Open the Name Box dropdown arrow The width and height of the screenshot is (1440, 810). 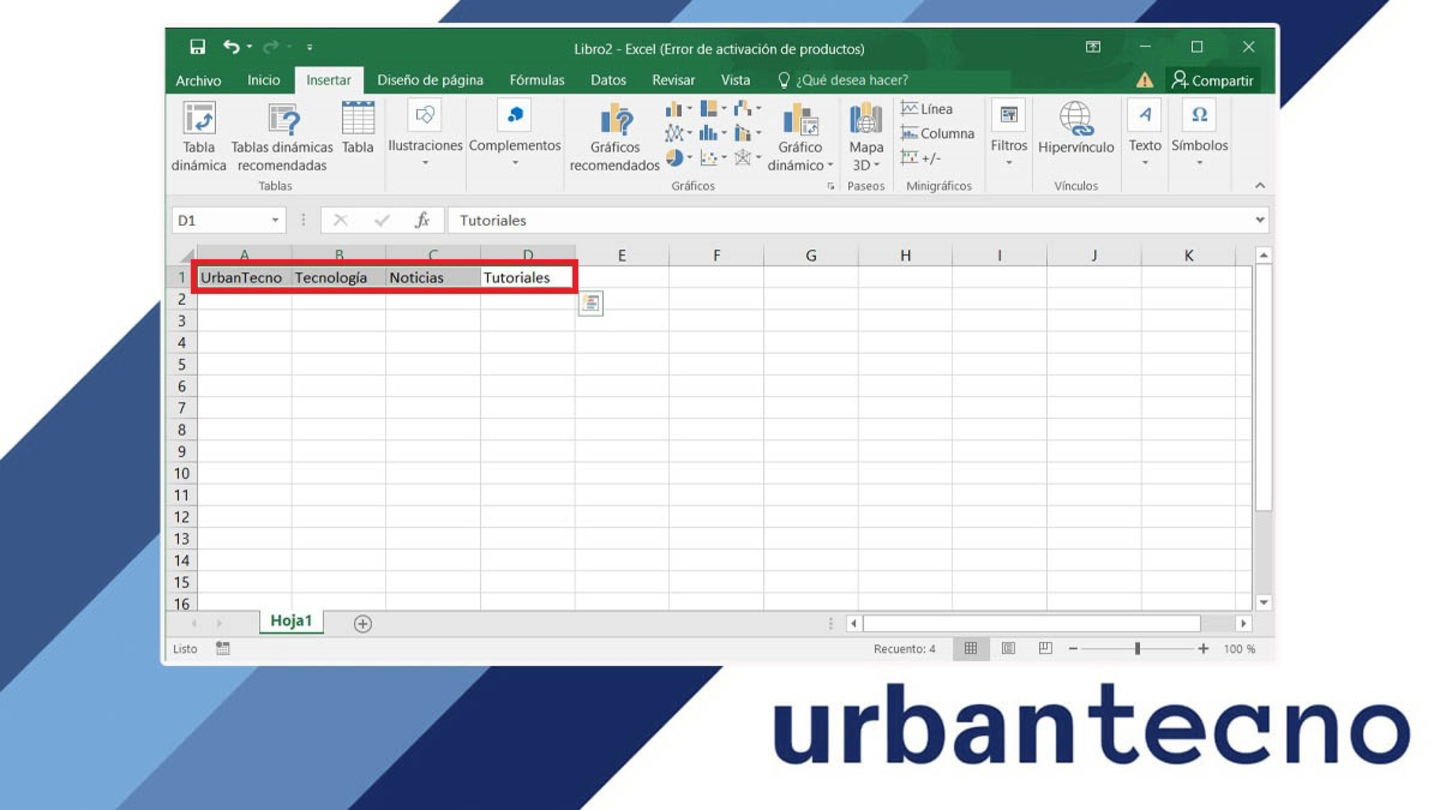click(x=276, y=220)
